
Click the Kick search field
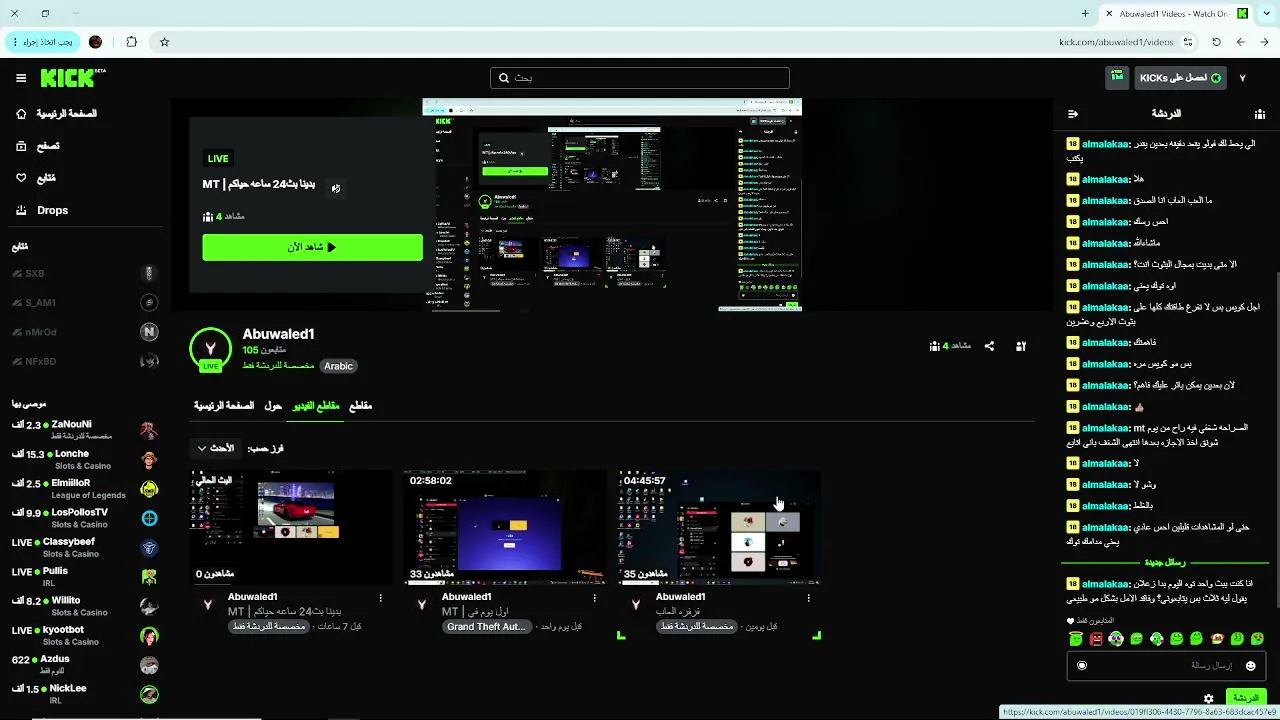click(x=640, y=78)
